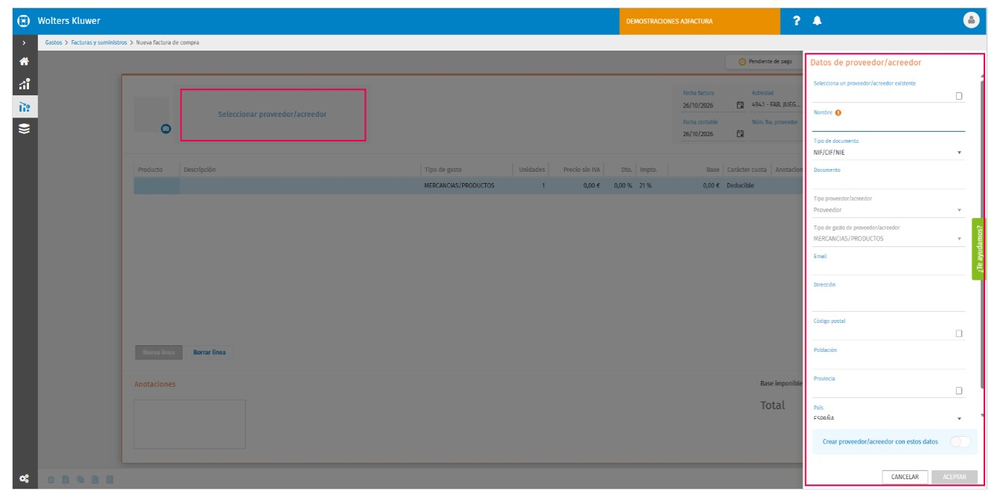This screenshot has width=1000, height=503.
Task: Expand the left sidebar with chevron
Action: tap(24, 43)
